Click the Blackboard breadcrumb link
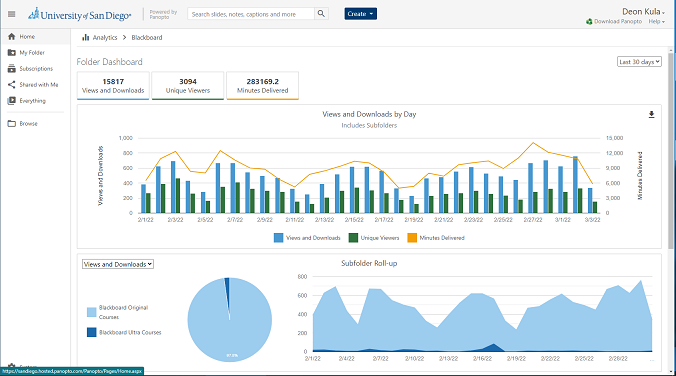Viewport: 676px width, 376px height. point(147,38)
